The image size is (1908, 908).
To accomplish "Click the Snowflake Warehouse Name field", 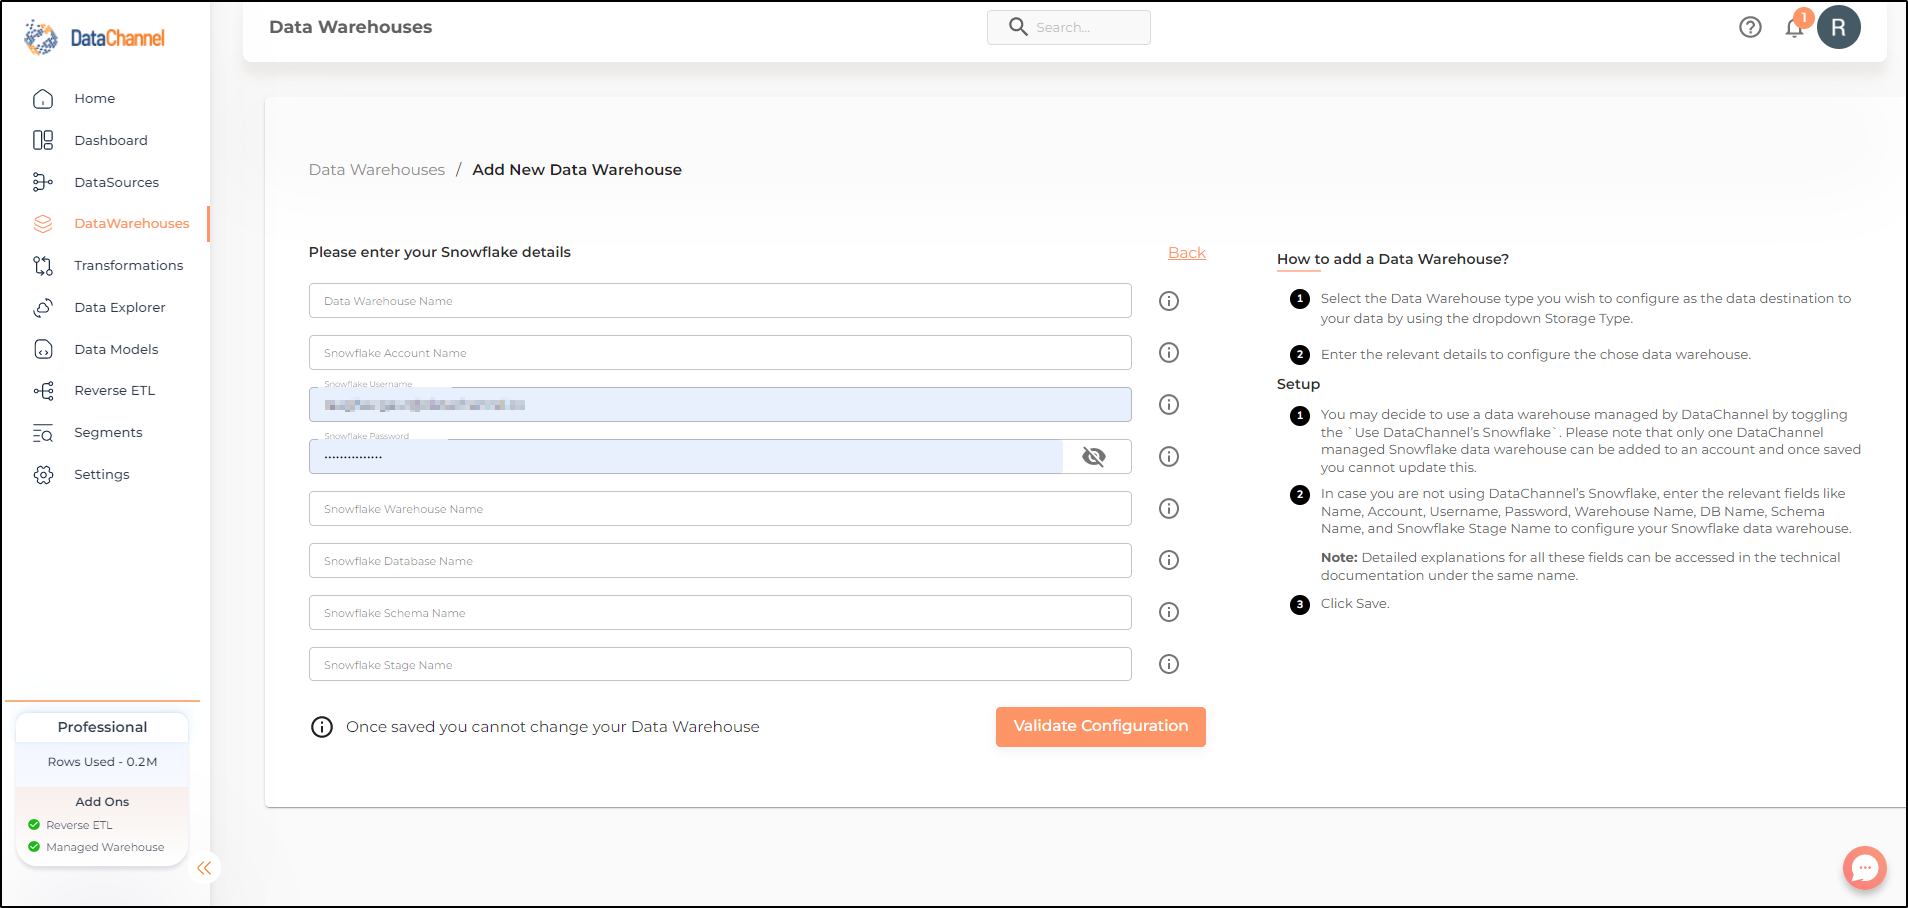I will click(x=720, y=509).
